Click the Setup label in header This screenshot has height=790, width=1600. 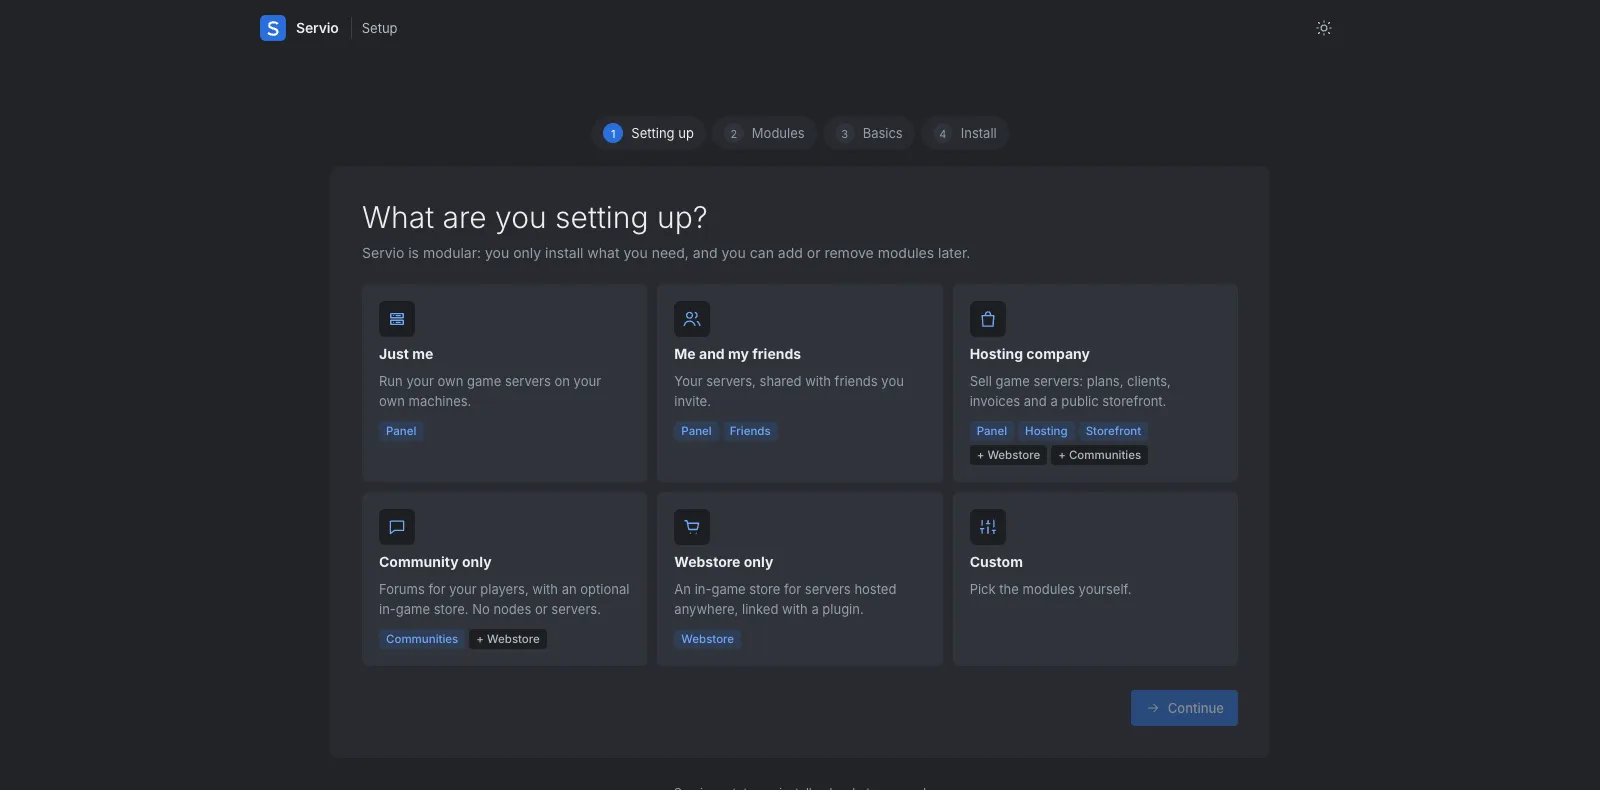coord(379,28)
